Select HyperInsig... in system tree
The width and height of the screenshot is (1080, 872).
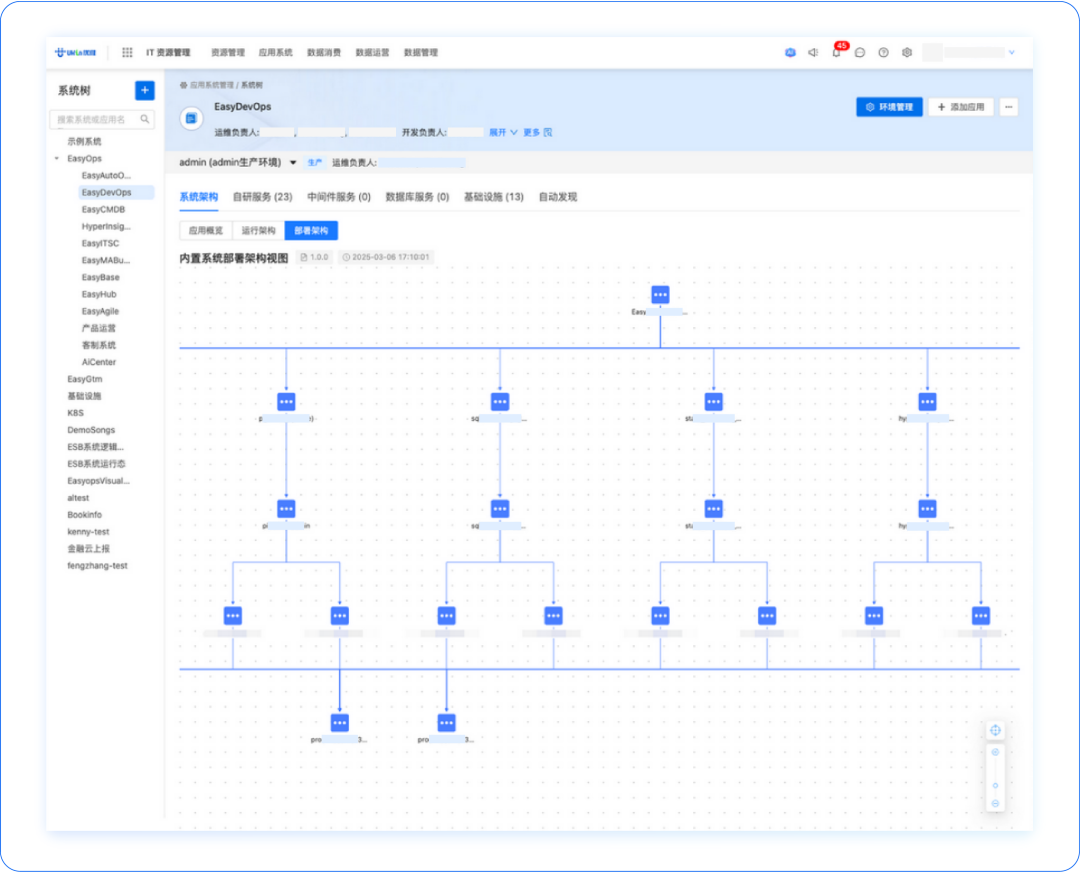coord(106,227)
